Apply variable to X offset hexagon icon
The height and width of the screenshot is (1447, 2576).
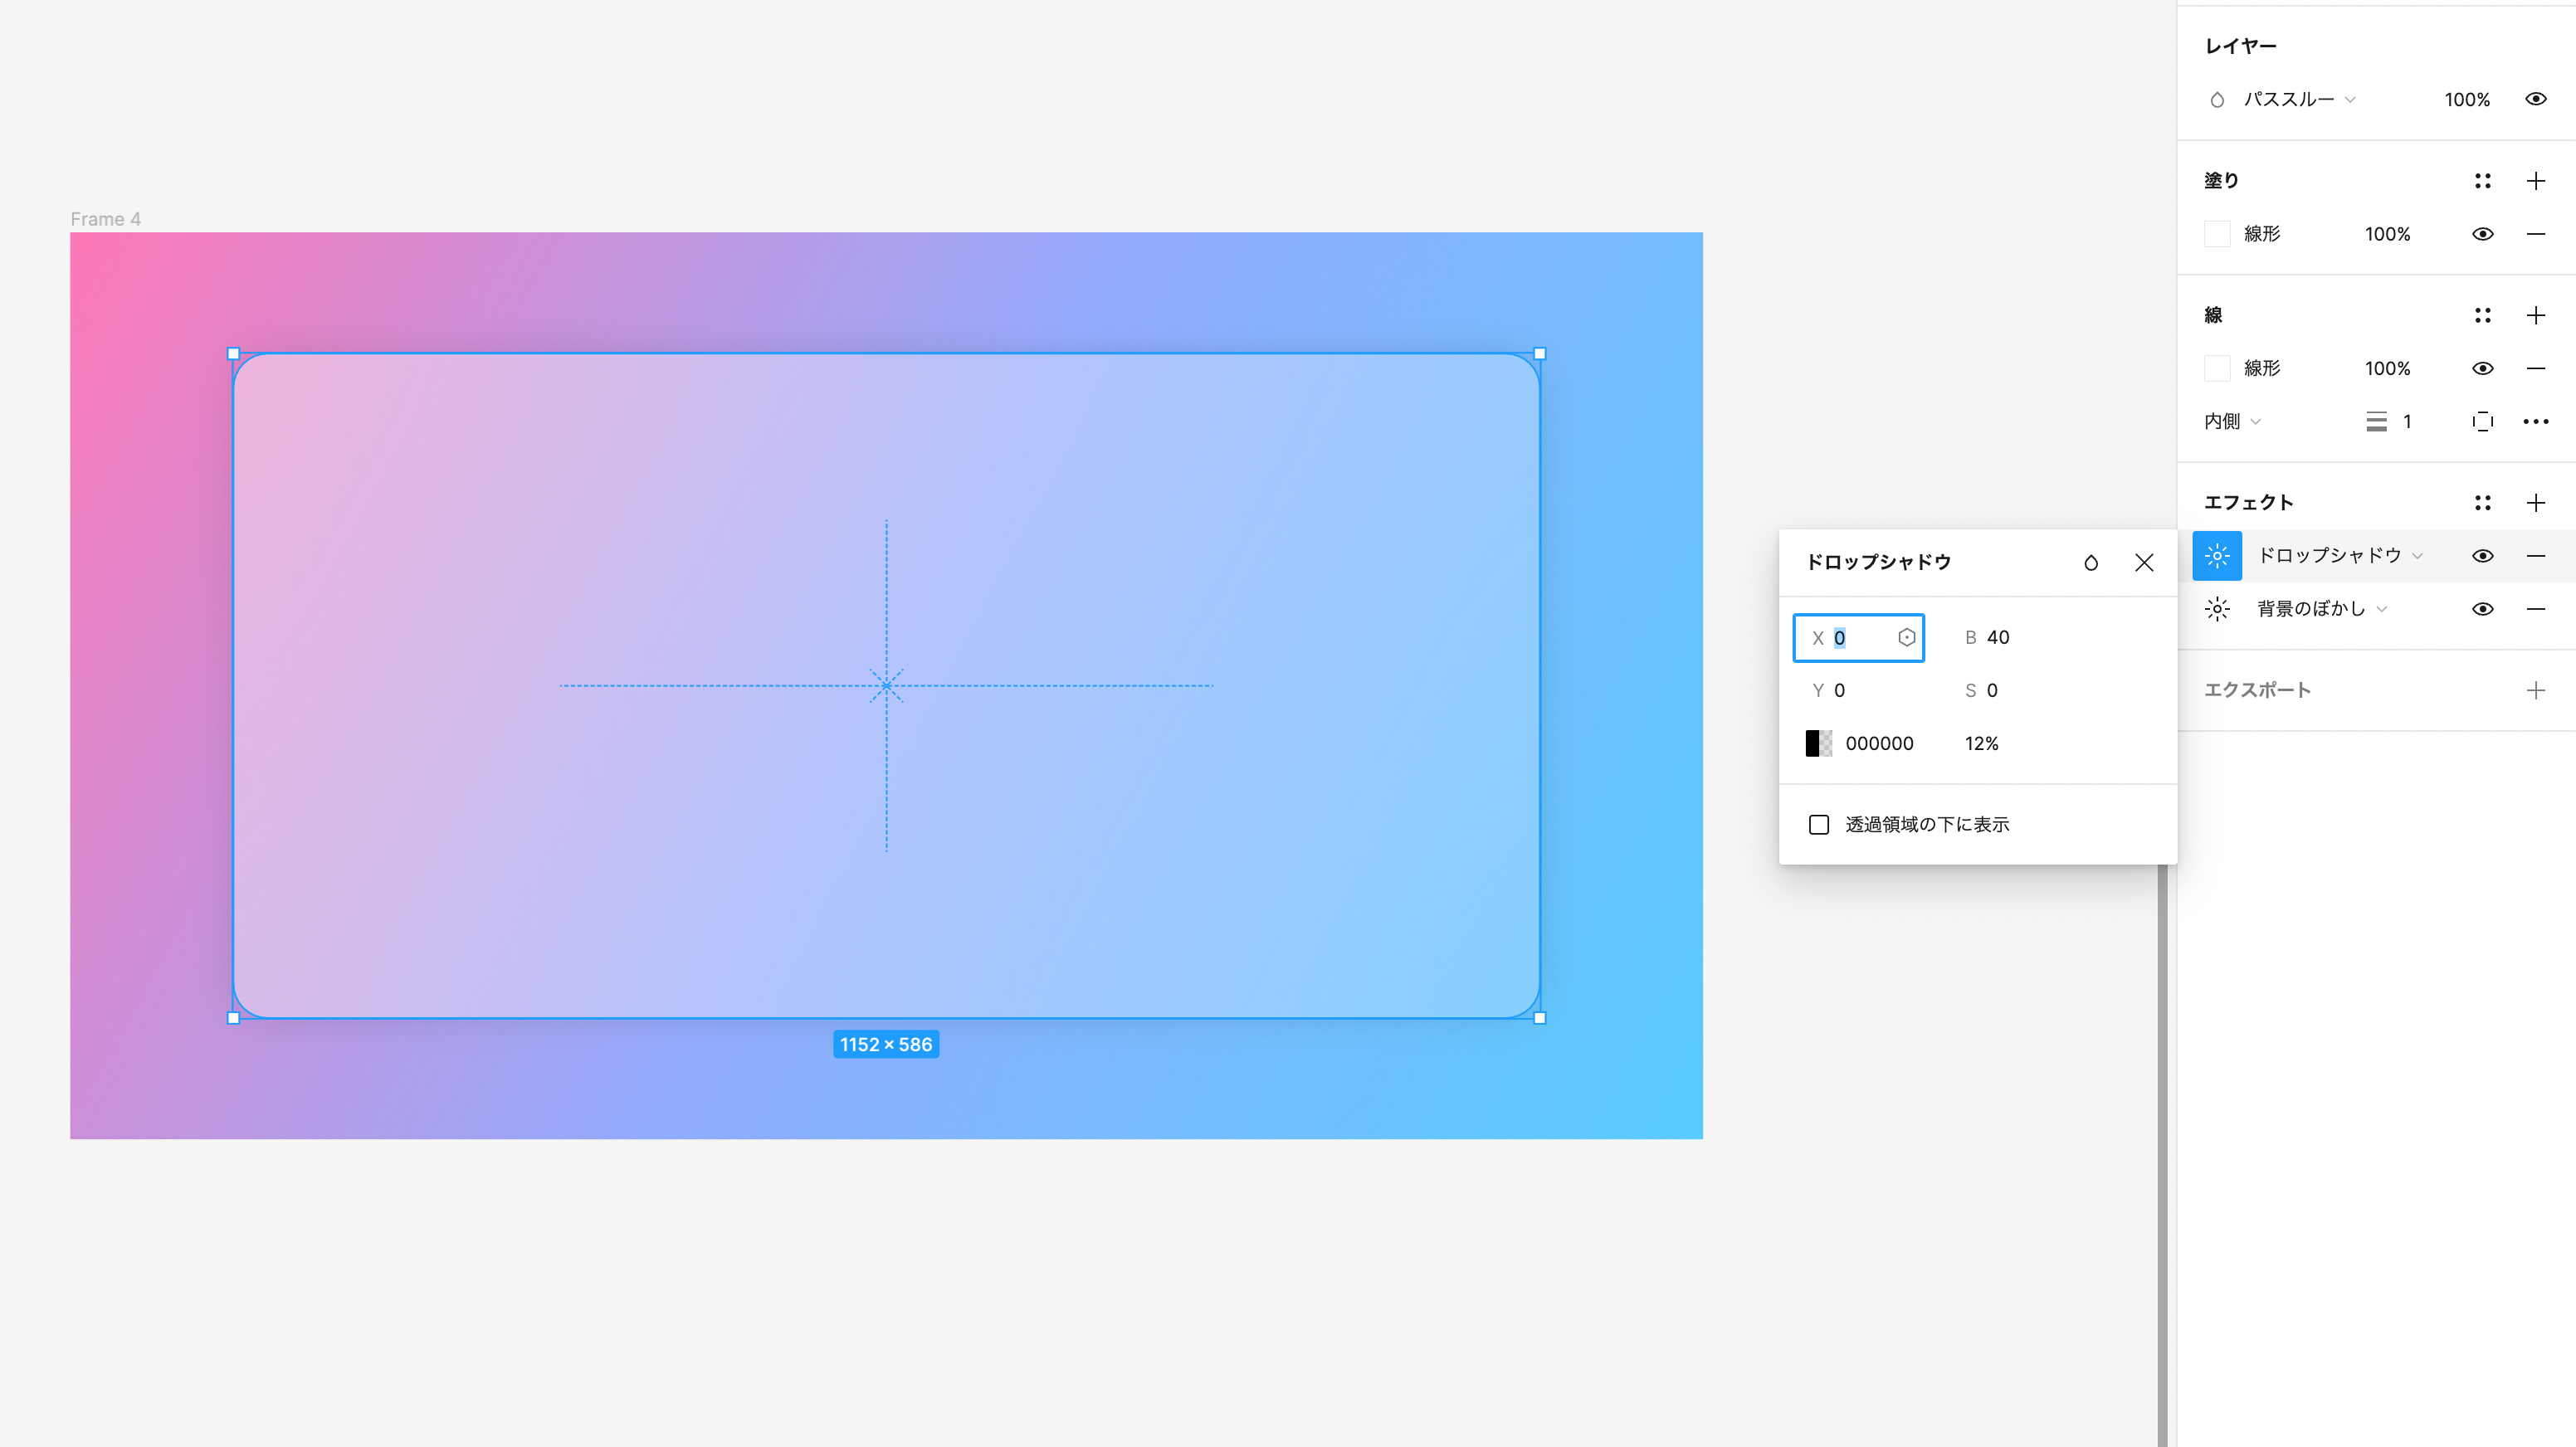click(x=1906, y=638)
